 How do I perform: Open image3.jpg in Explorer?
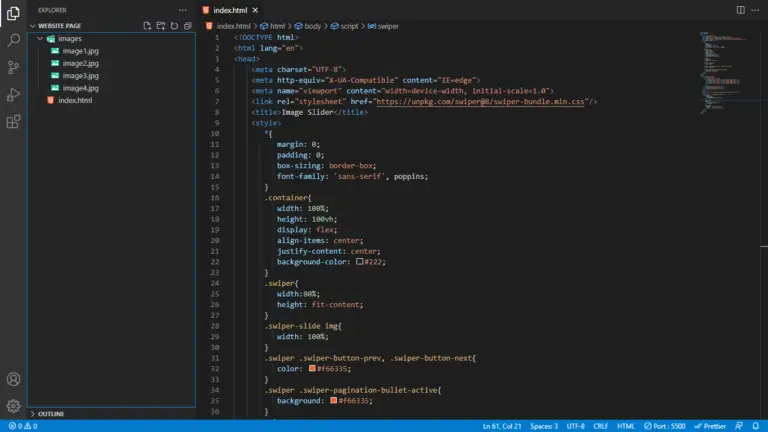click(80, 75)
